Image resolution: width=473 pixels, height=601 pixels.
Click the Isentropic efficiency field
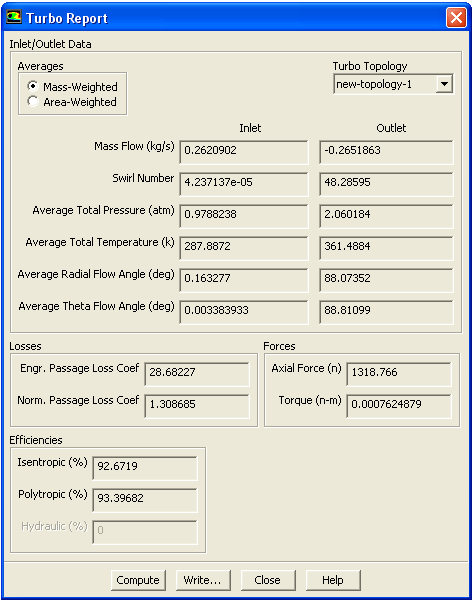145,468
